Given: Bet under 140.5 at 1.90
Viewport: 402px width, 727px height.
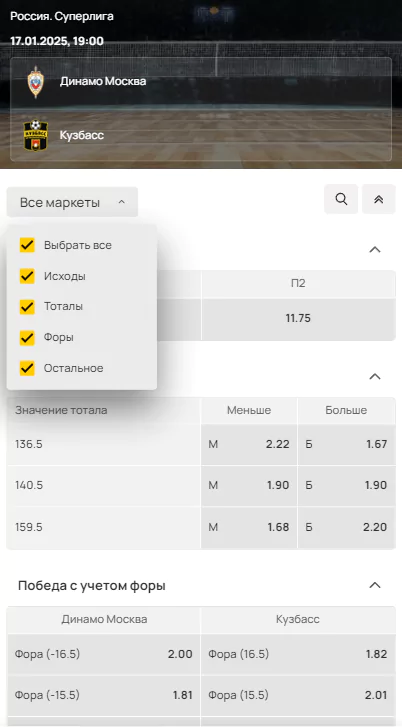Looking at the screenshot, I should click(x=249, y=485).
